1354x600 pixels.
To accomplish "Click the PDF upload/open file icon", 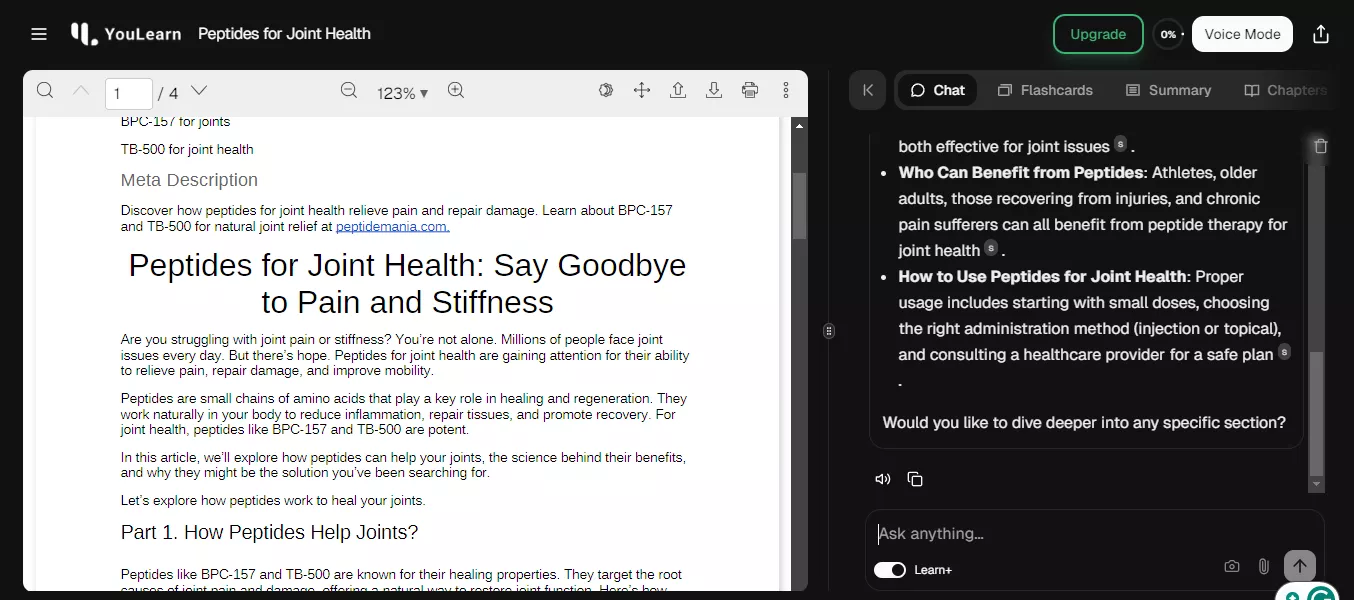I will 678,91.
